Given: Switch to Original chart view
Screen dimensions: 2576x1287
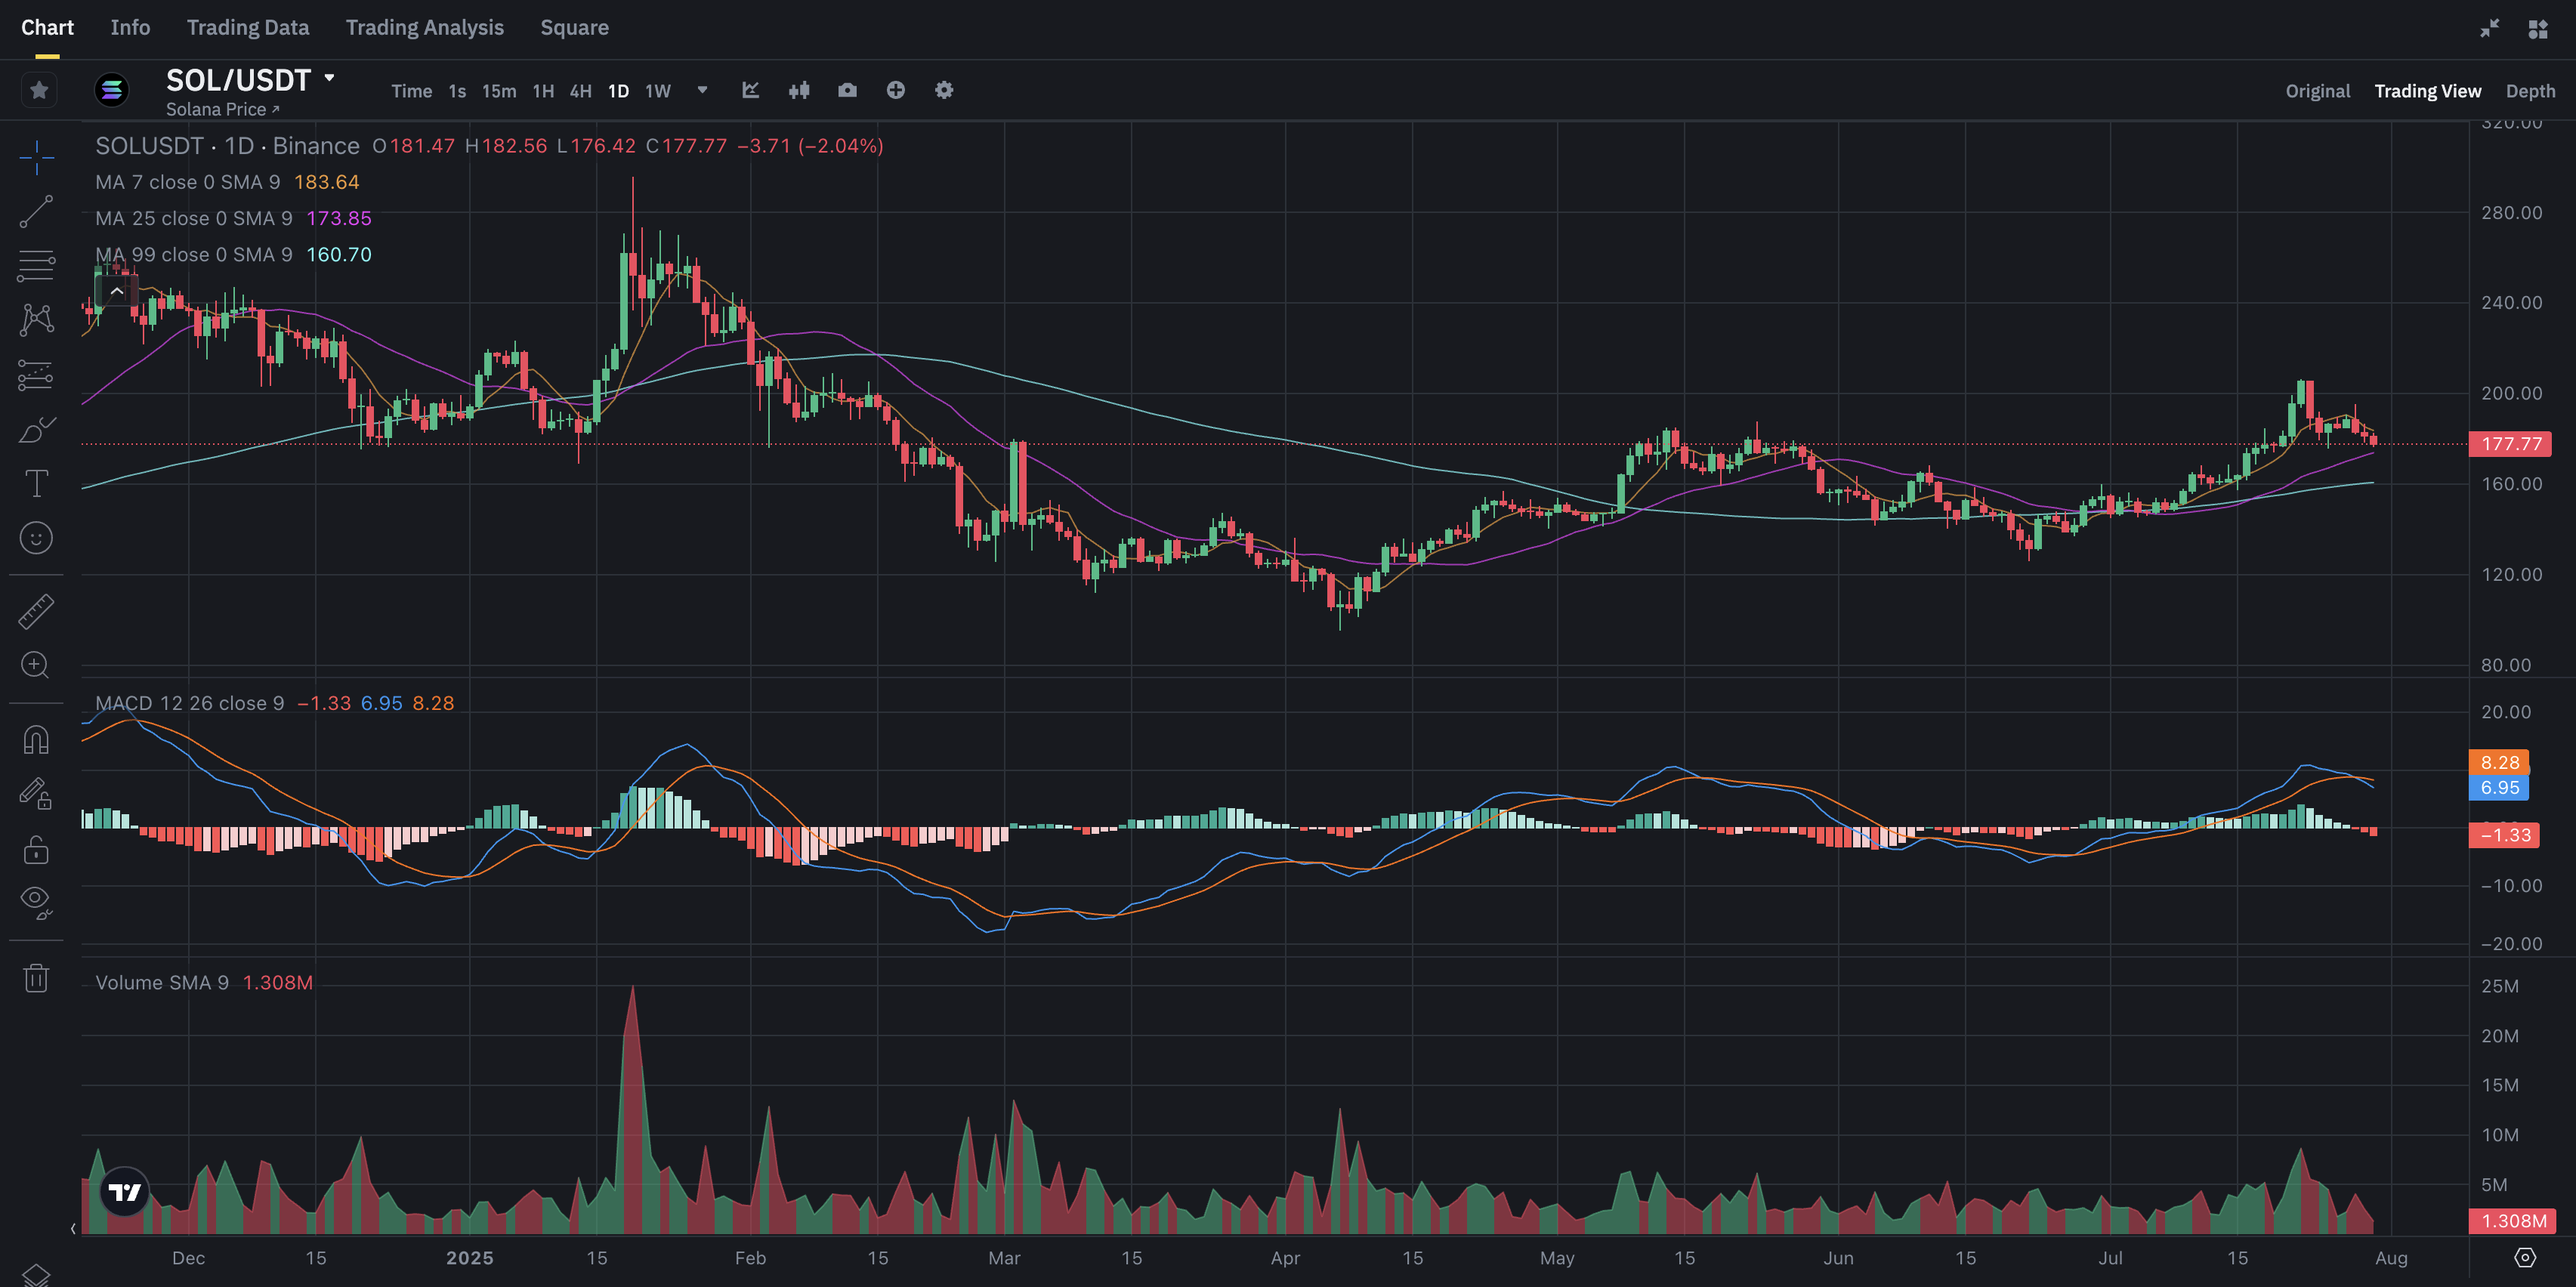Looking at the screenshot, I should click(2317, 91).
